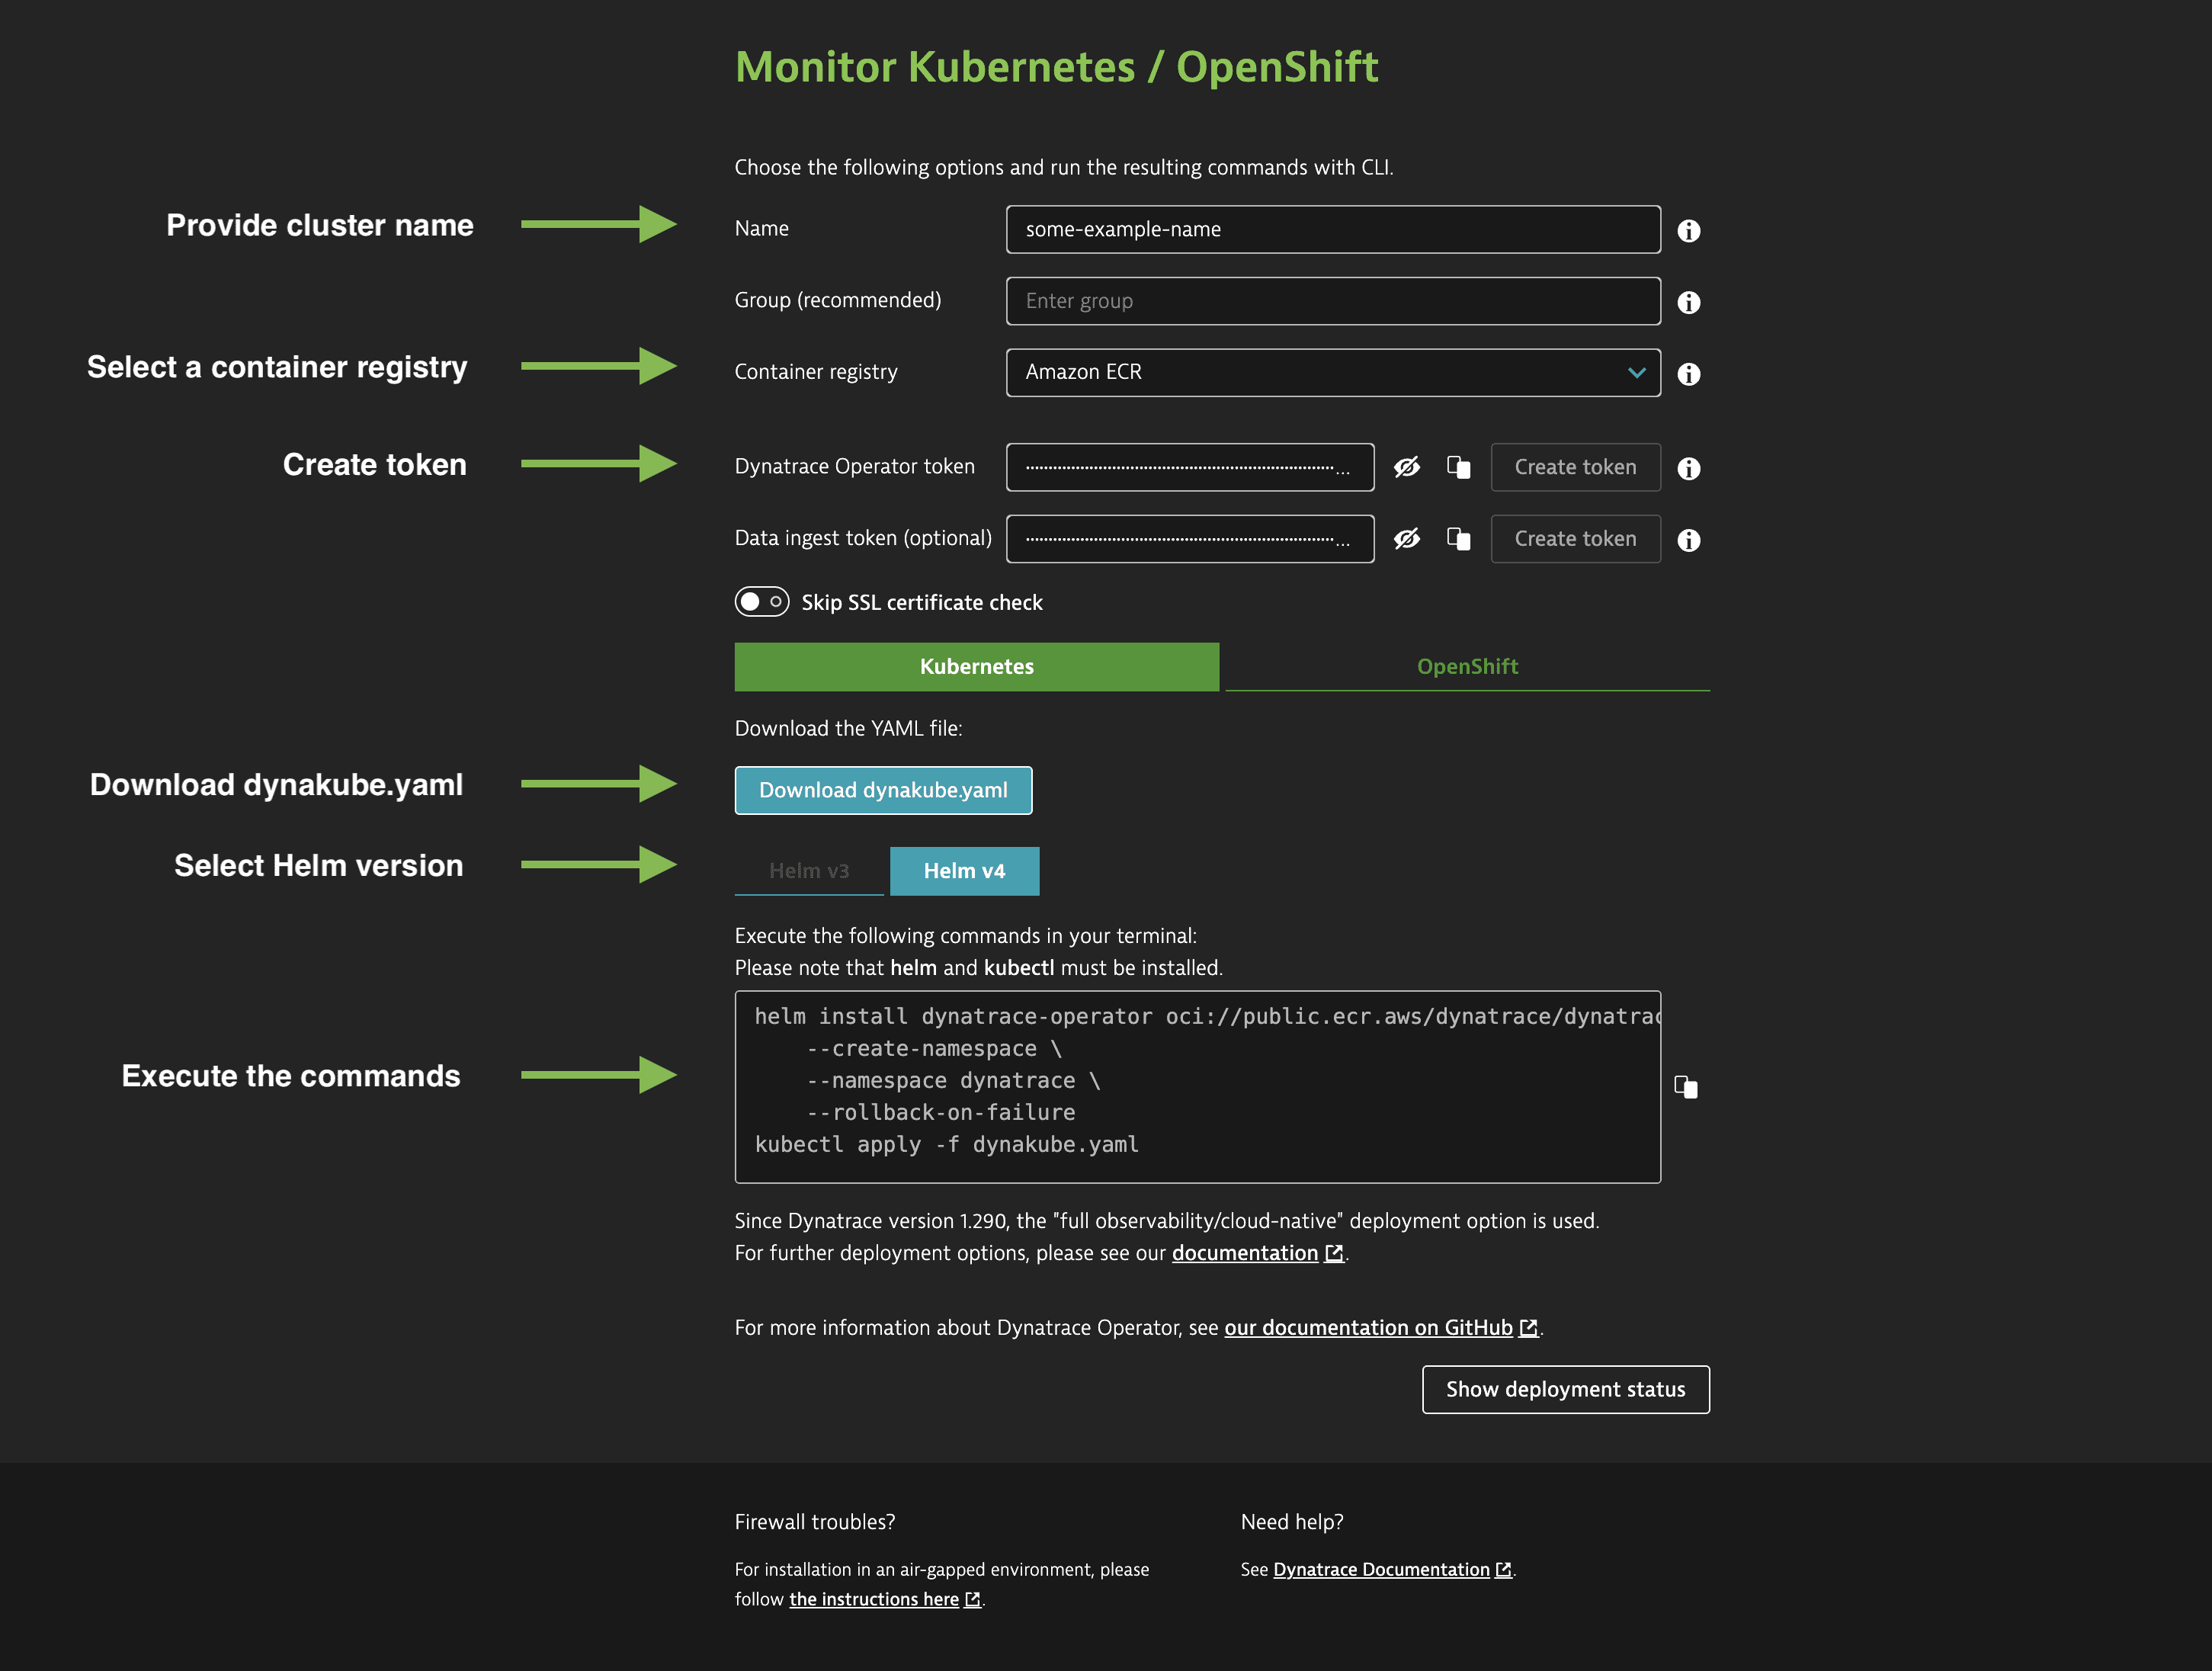Copy the Dynatrace Operator token
Screen dimensions: 2212x1671
[x=1459, y=467]
